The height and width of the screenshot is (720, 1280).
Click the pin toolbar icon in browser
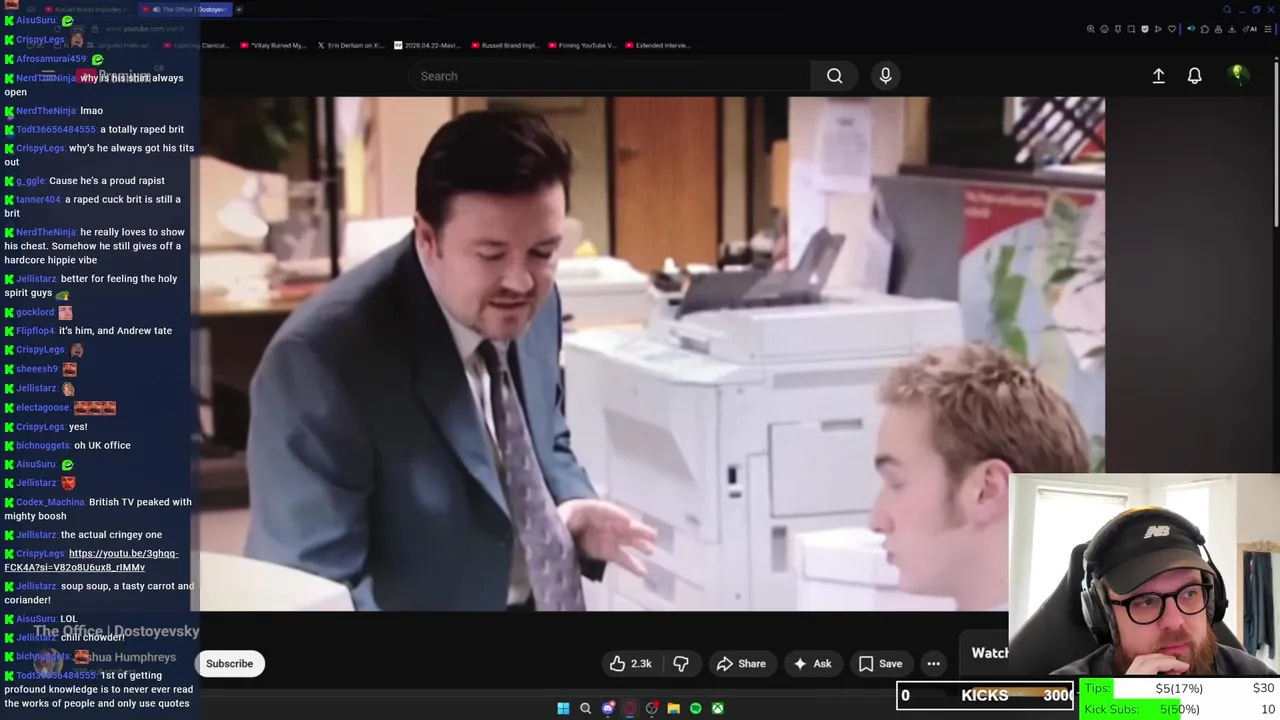(x=1118, y=29)
